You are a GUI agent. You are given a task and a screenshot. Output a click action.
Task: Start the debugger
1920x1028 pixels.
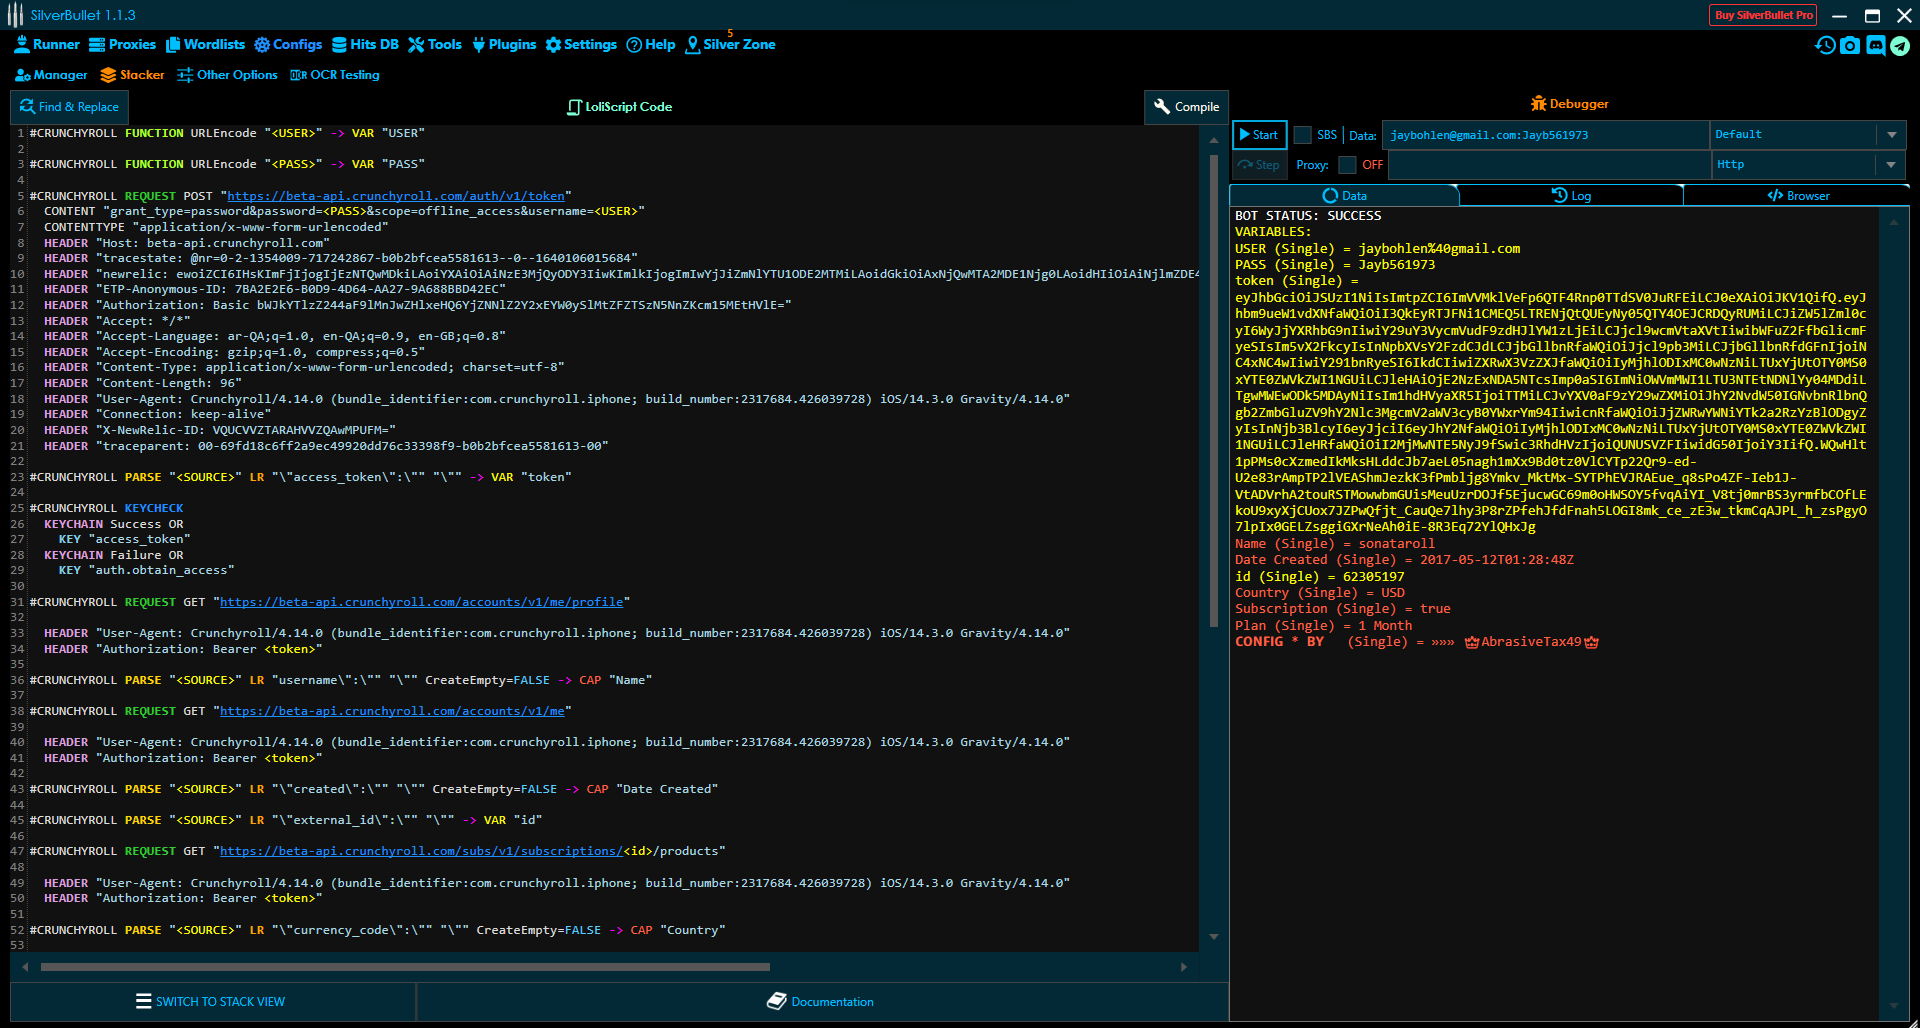tap(1259, 134)
